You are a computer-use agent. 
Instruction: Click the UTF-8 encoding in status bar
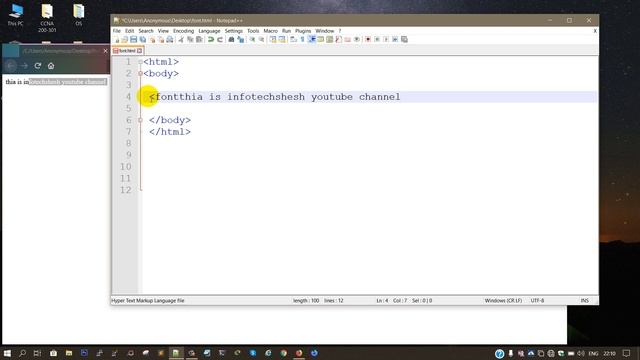pyautogui.click(x=537, y=300)
